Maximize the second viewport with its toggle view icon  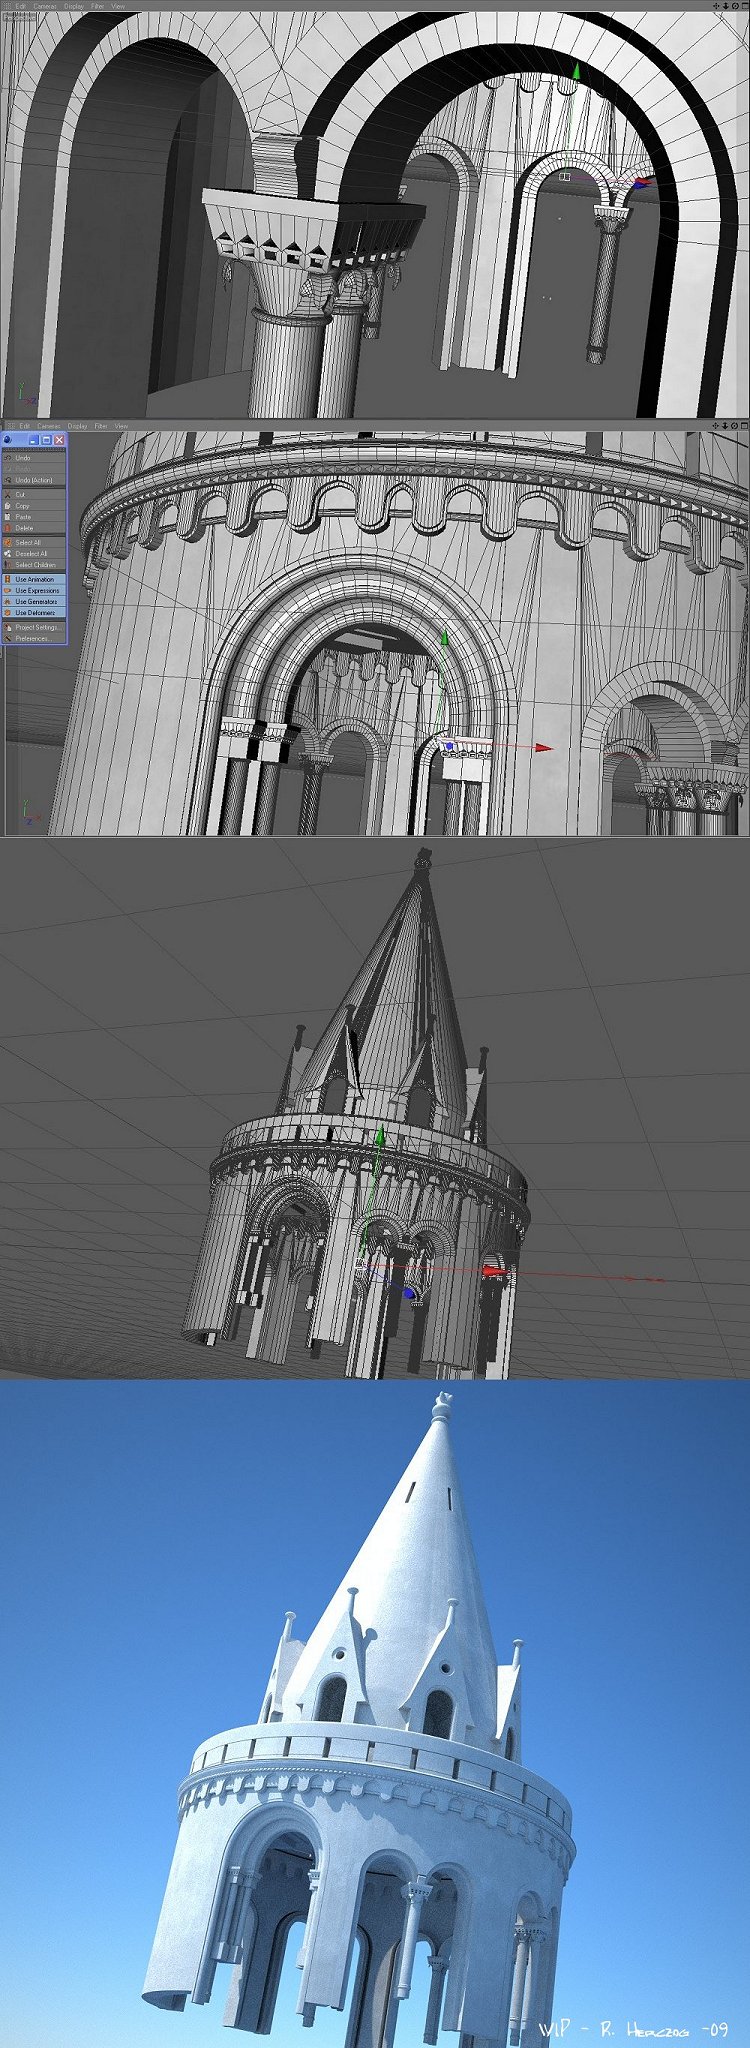click(743, 426)
